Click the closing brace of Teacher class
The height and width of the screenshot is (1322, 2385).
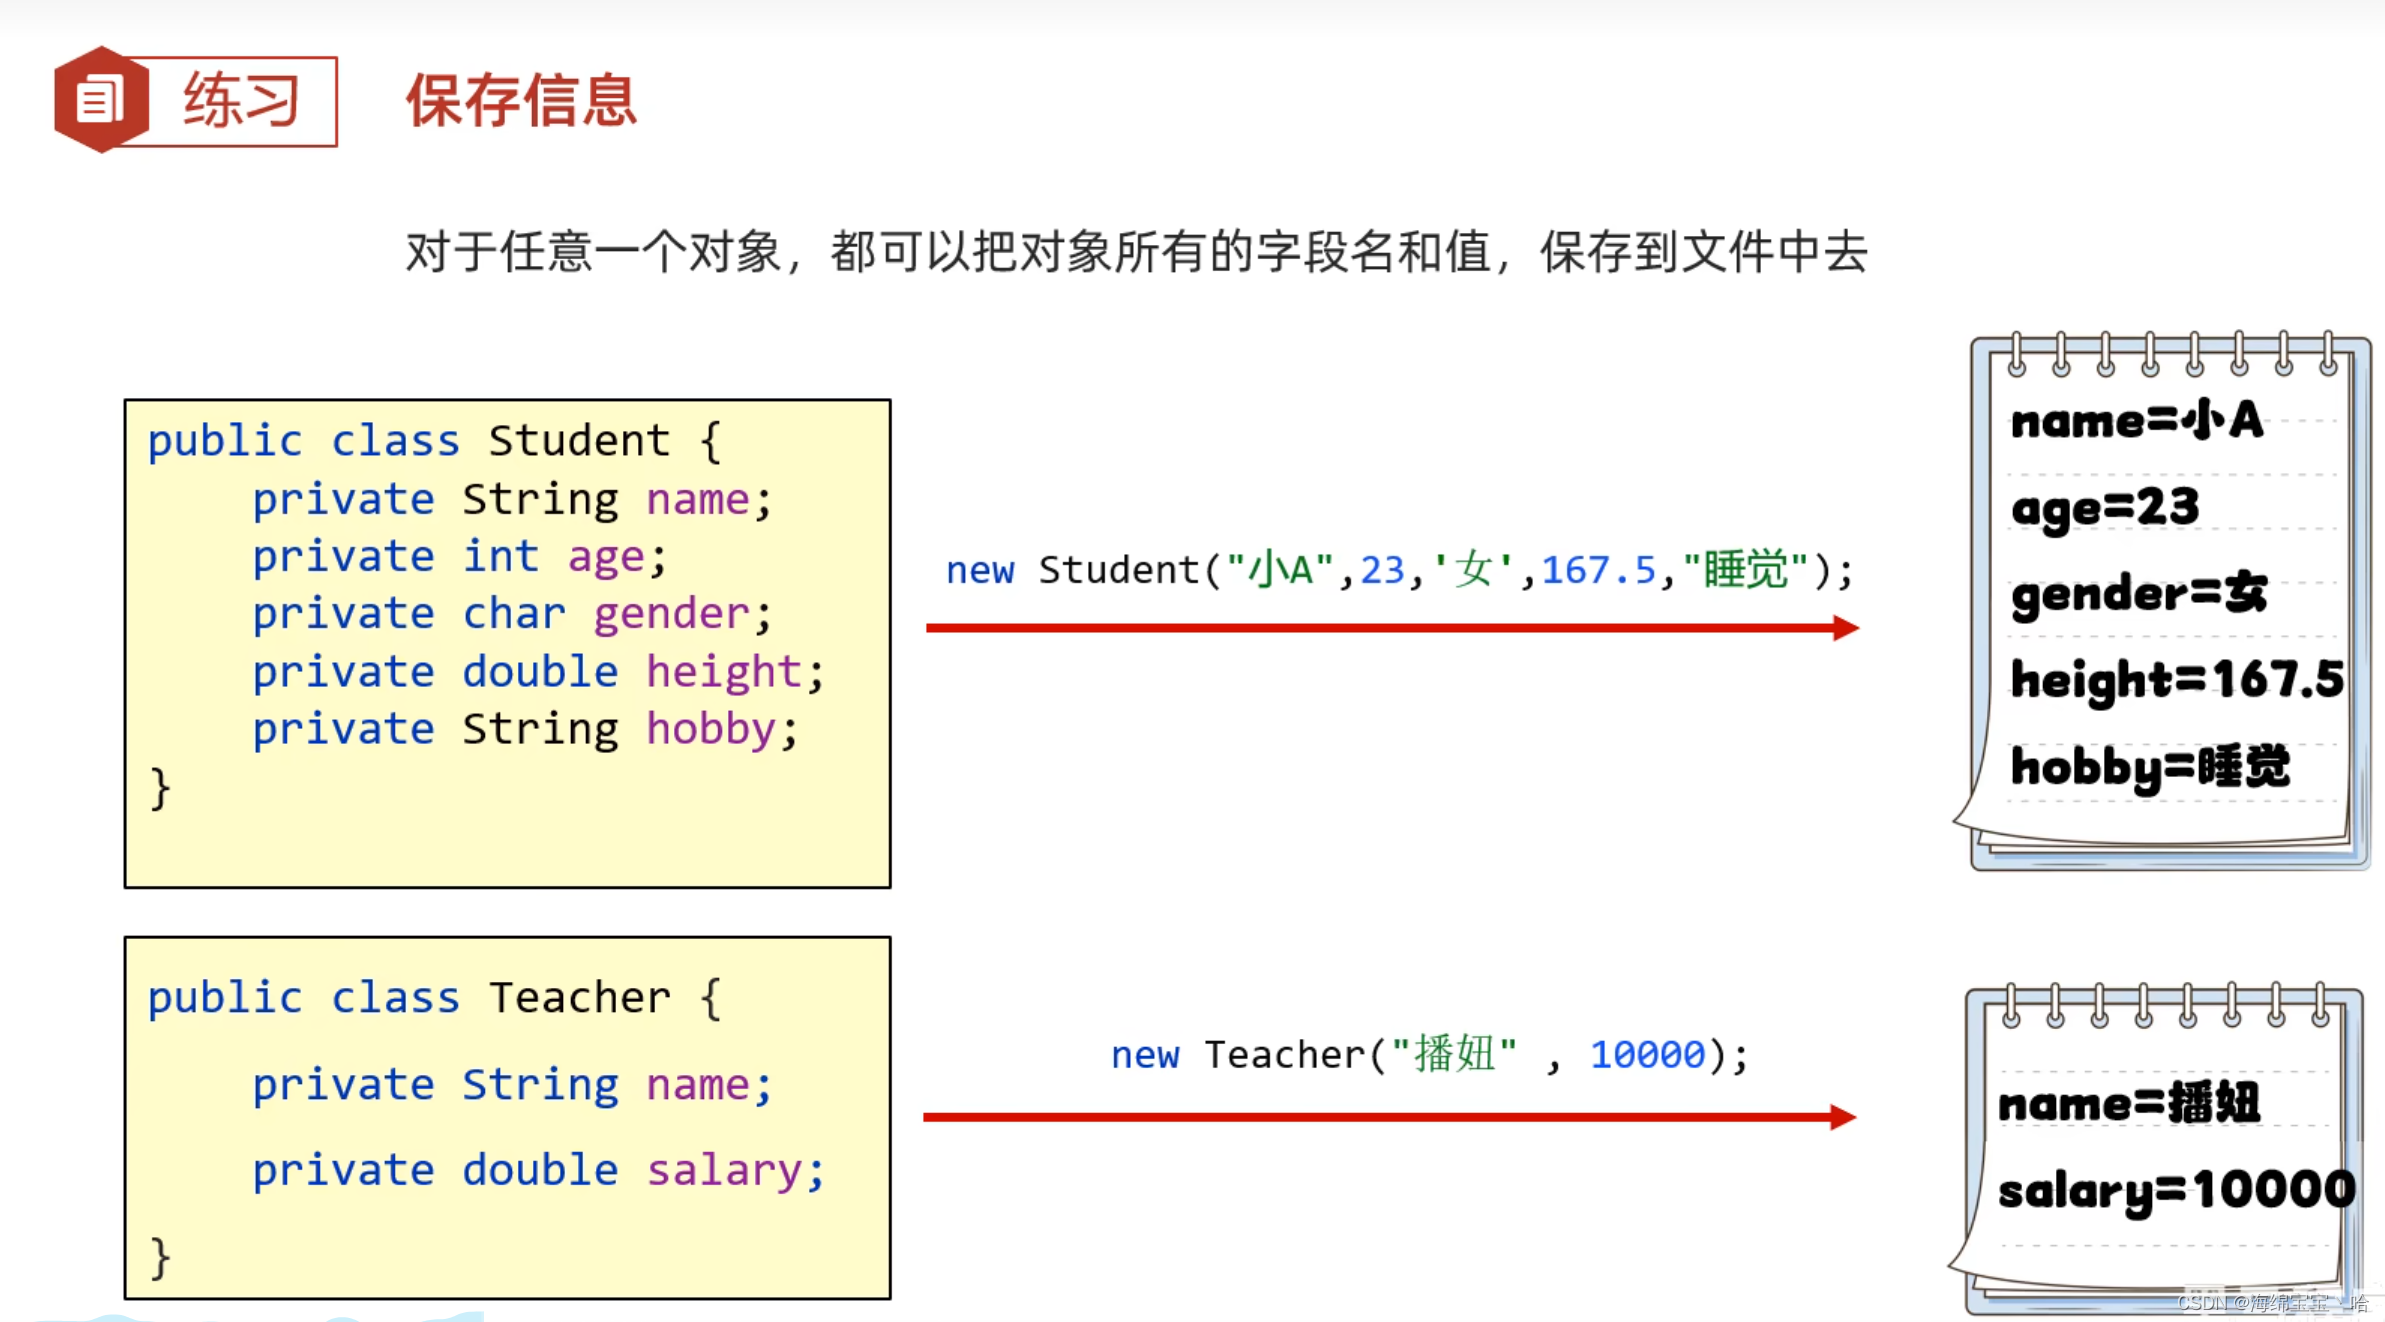(160, 1257)
